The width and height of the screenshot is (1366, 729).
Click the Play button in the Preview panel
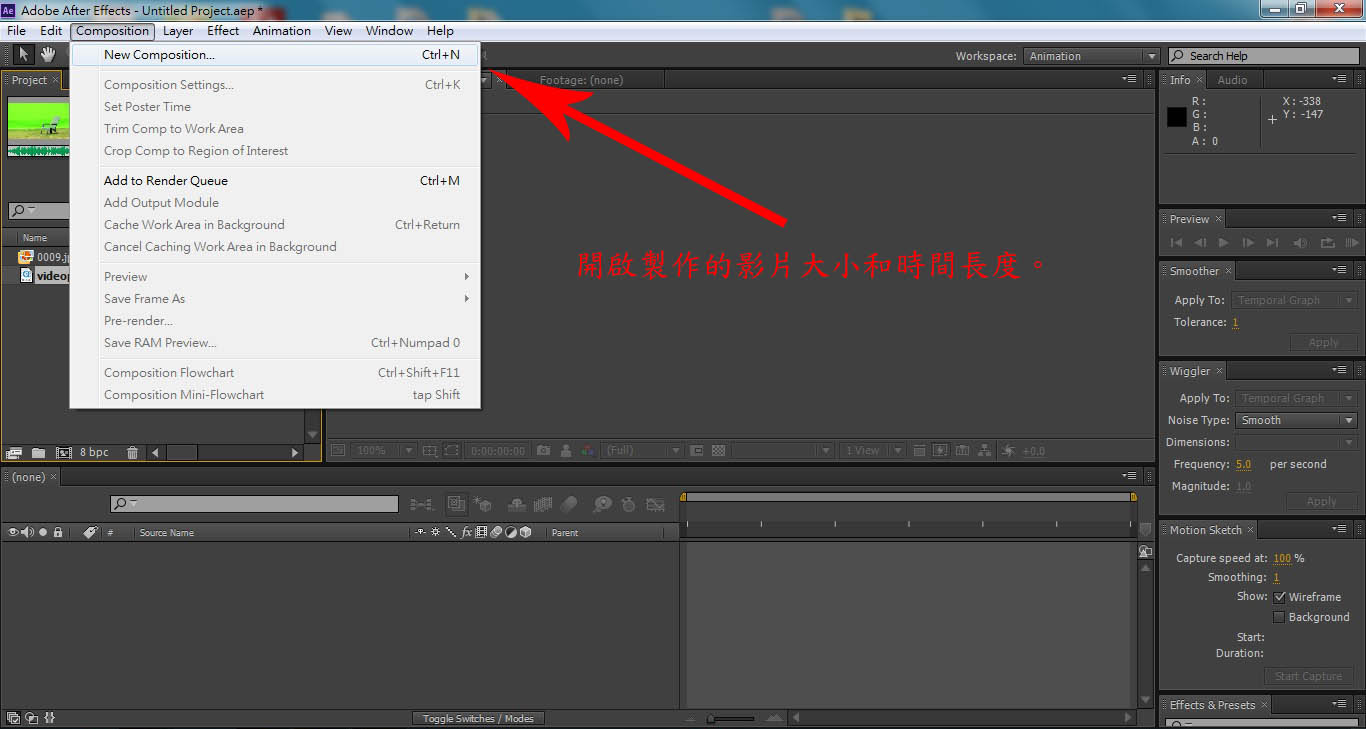click(x=1223, y=243)
